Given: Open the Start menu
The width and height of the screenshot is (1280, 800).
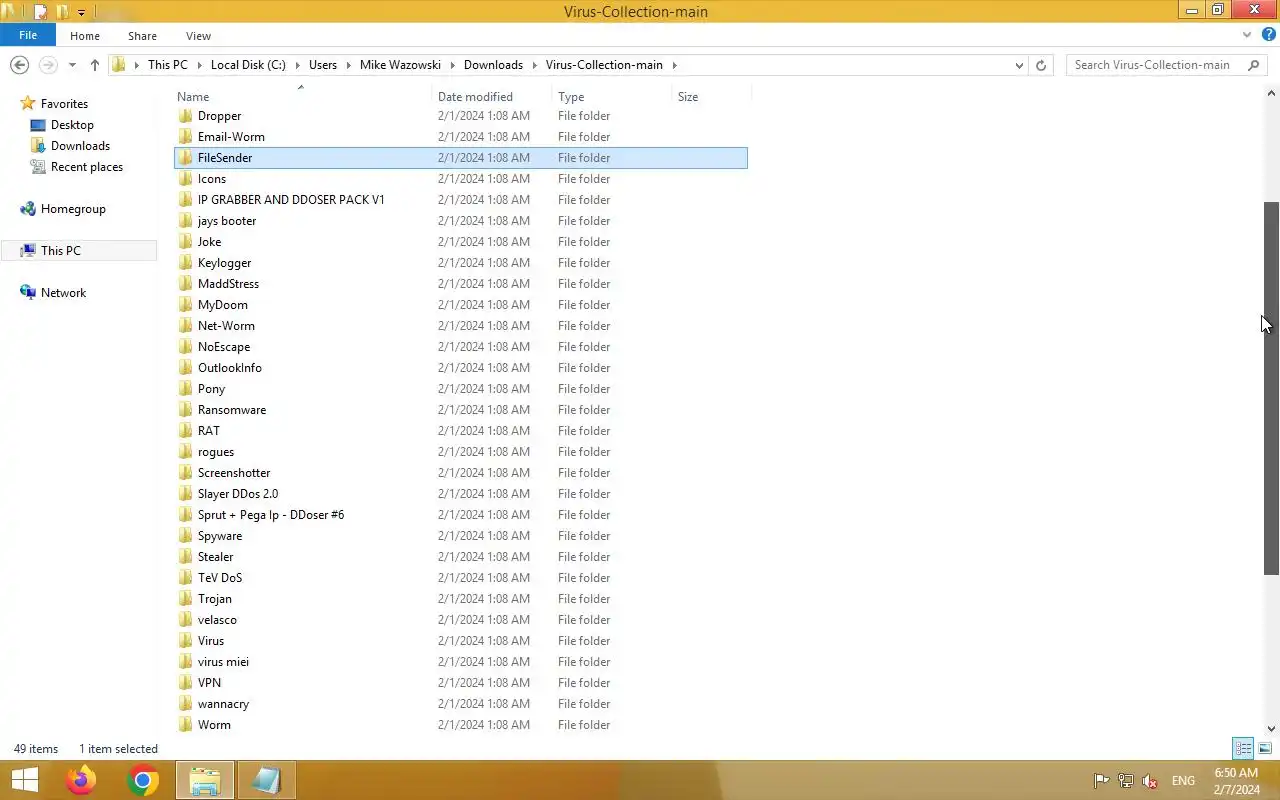Looking at the screenshot, I should coord(25,780).
